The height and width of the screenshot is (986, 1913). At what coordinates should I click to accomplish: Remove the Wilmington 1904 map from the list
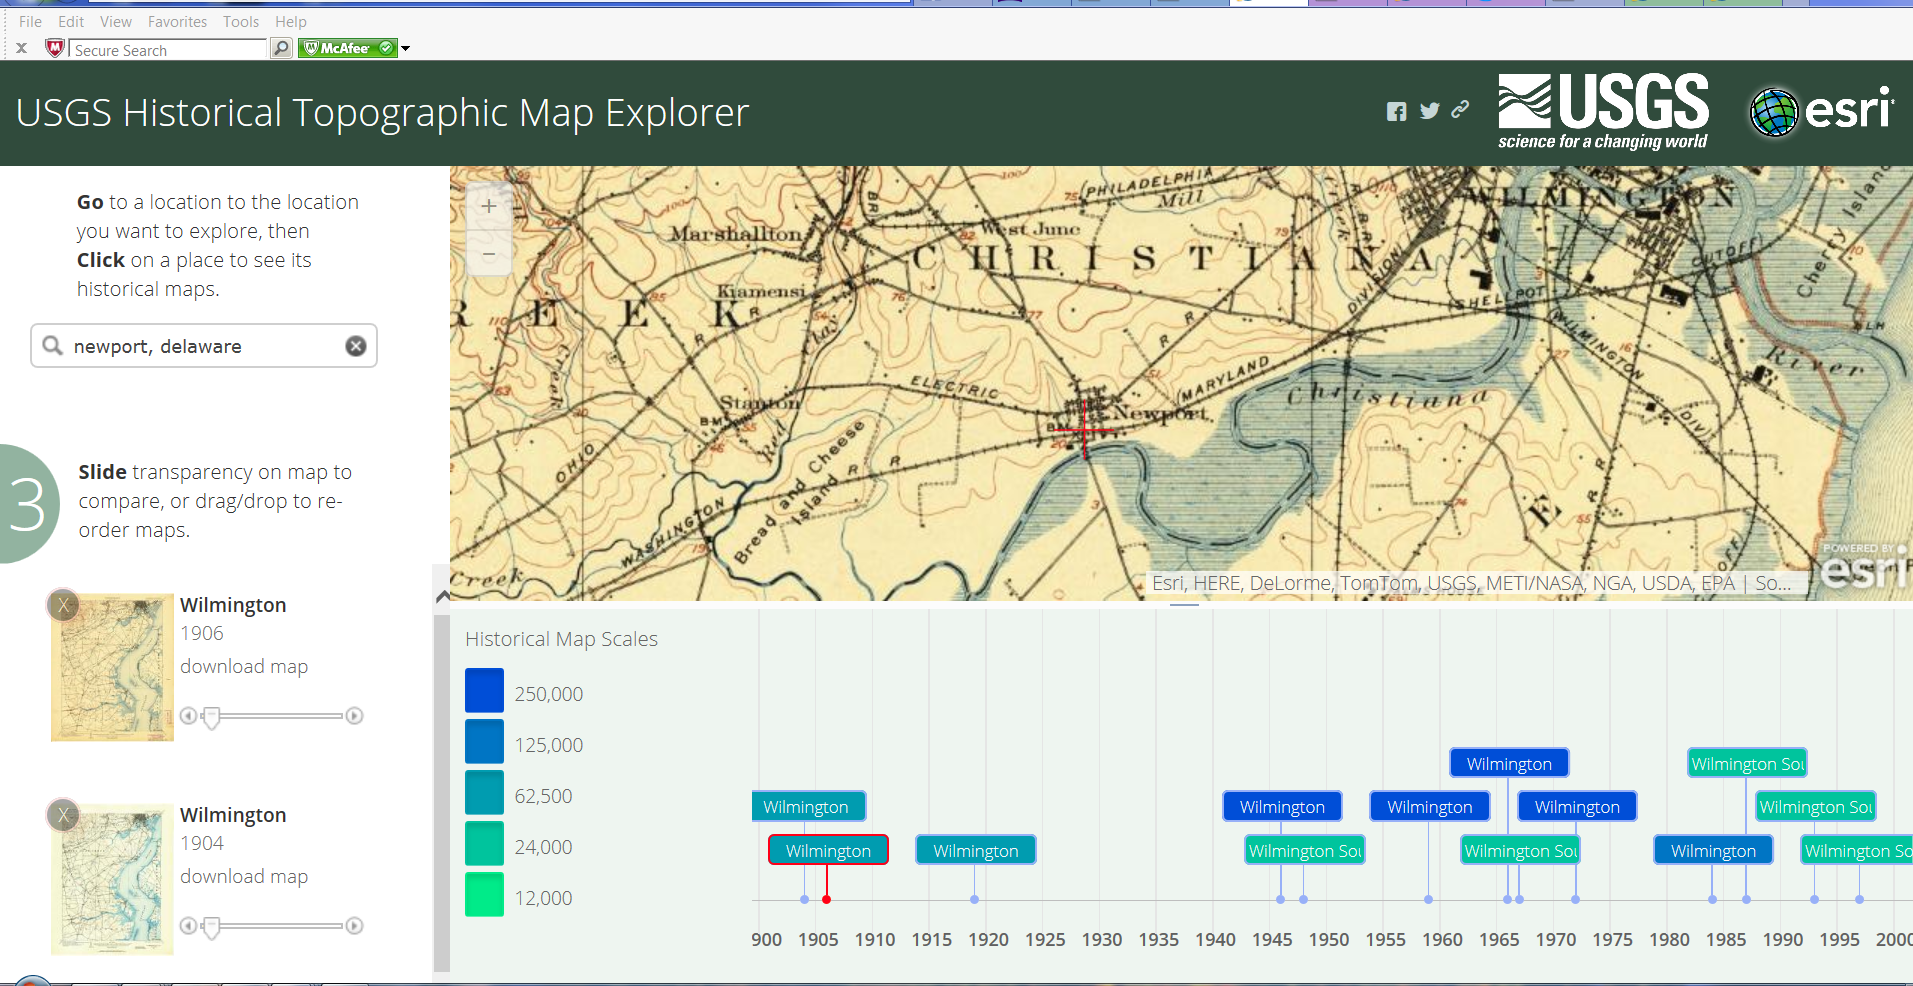pyautogui.click(x=63, y=815)
